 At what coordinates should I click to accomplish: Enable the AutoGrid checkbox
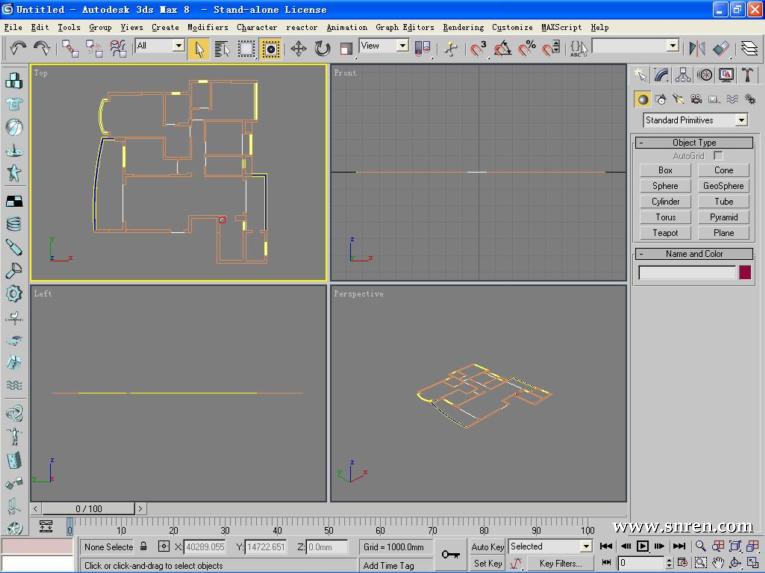[717, 156]
